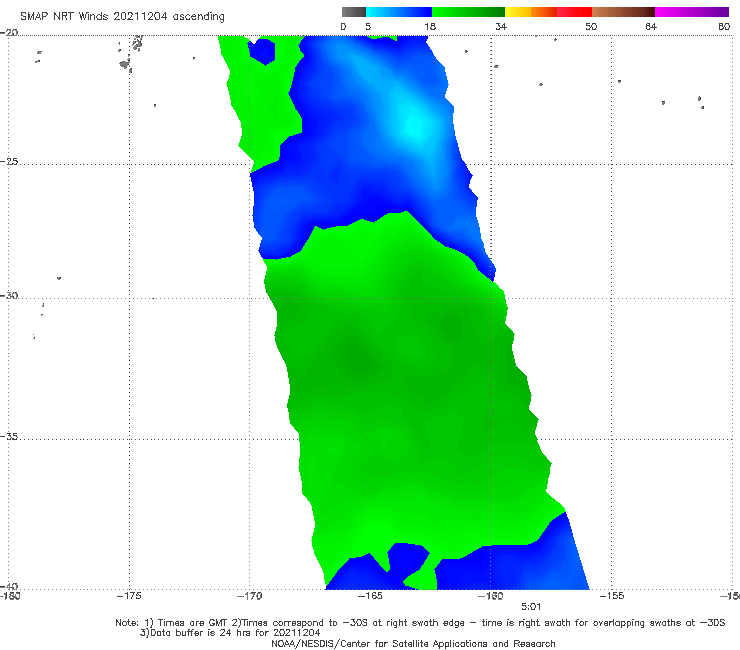Click the gray segment of the color bar
The width and height of the screenshot is (740, 650).
coord(353,12)
